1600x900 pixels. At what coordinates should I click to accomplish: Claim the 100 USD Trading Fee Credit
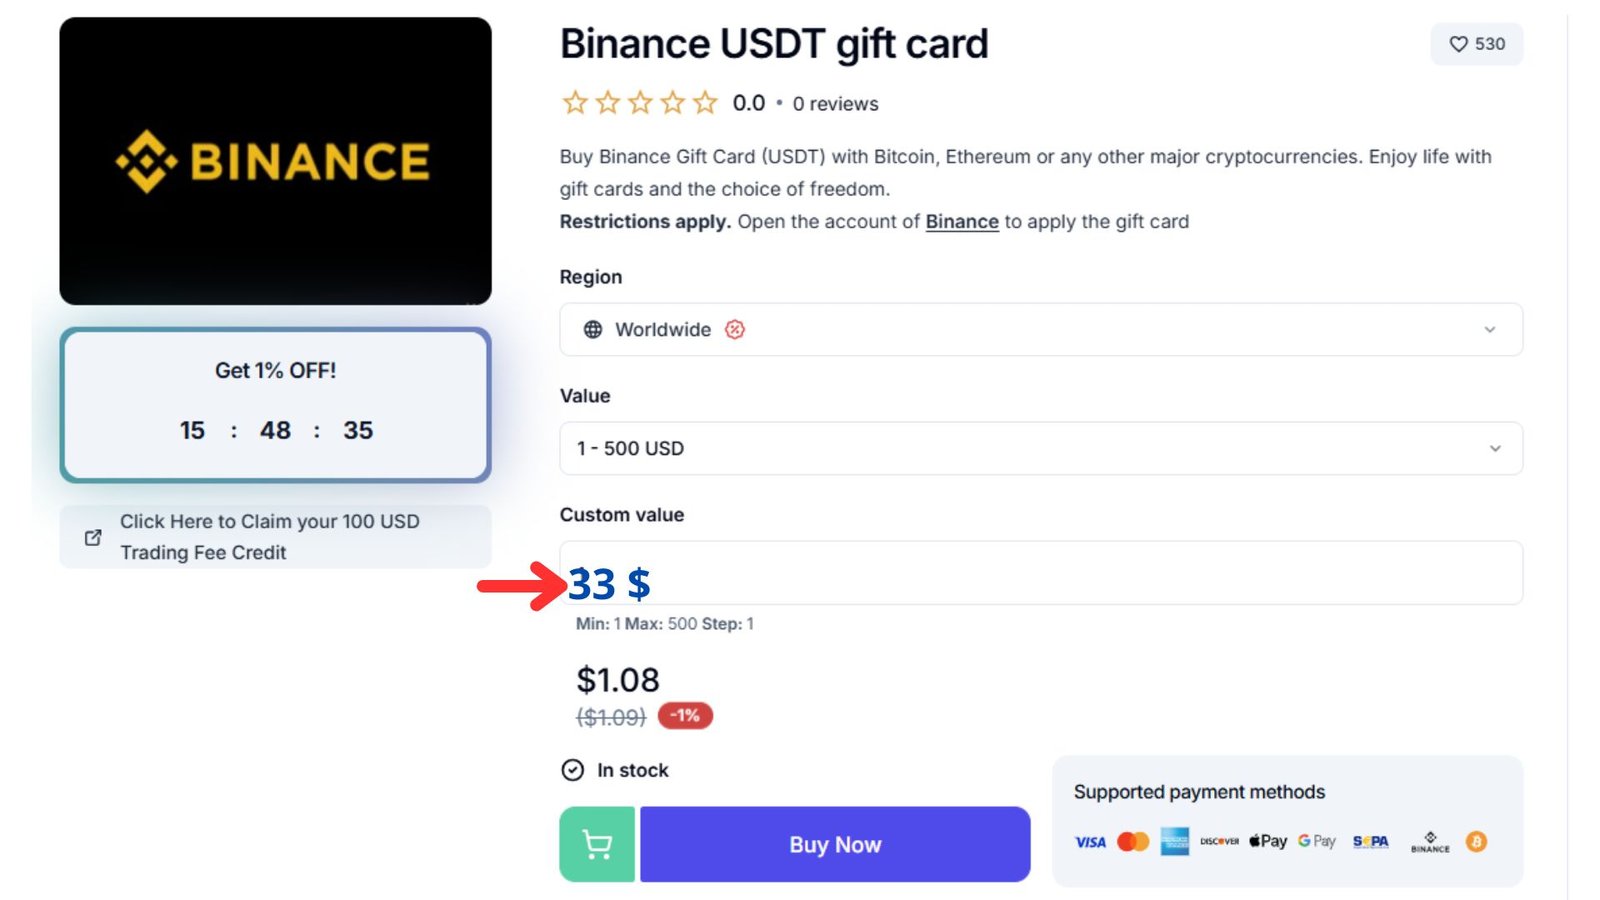tap(274, 537)
